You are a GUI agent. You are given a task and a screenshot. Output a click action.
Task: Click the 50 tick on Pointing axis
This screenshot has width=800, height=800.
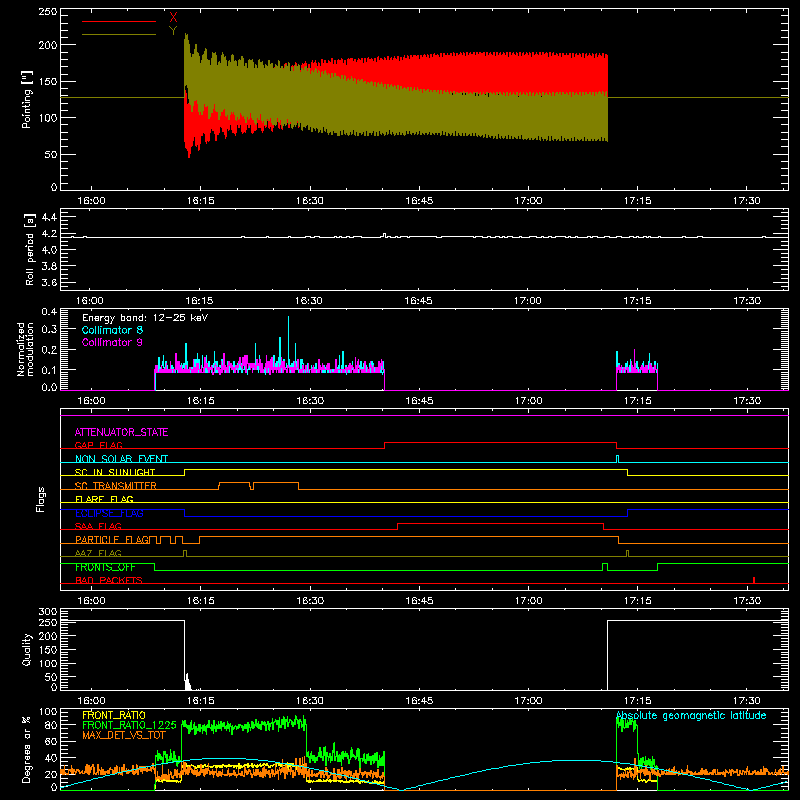pos(51,155)
